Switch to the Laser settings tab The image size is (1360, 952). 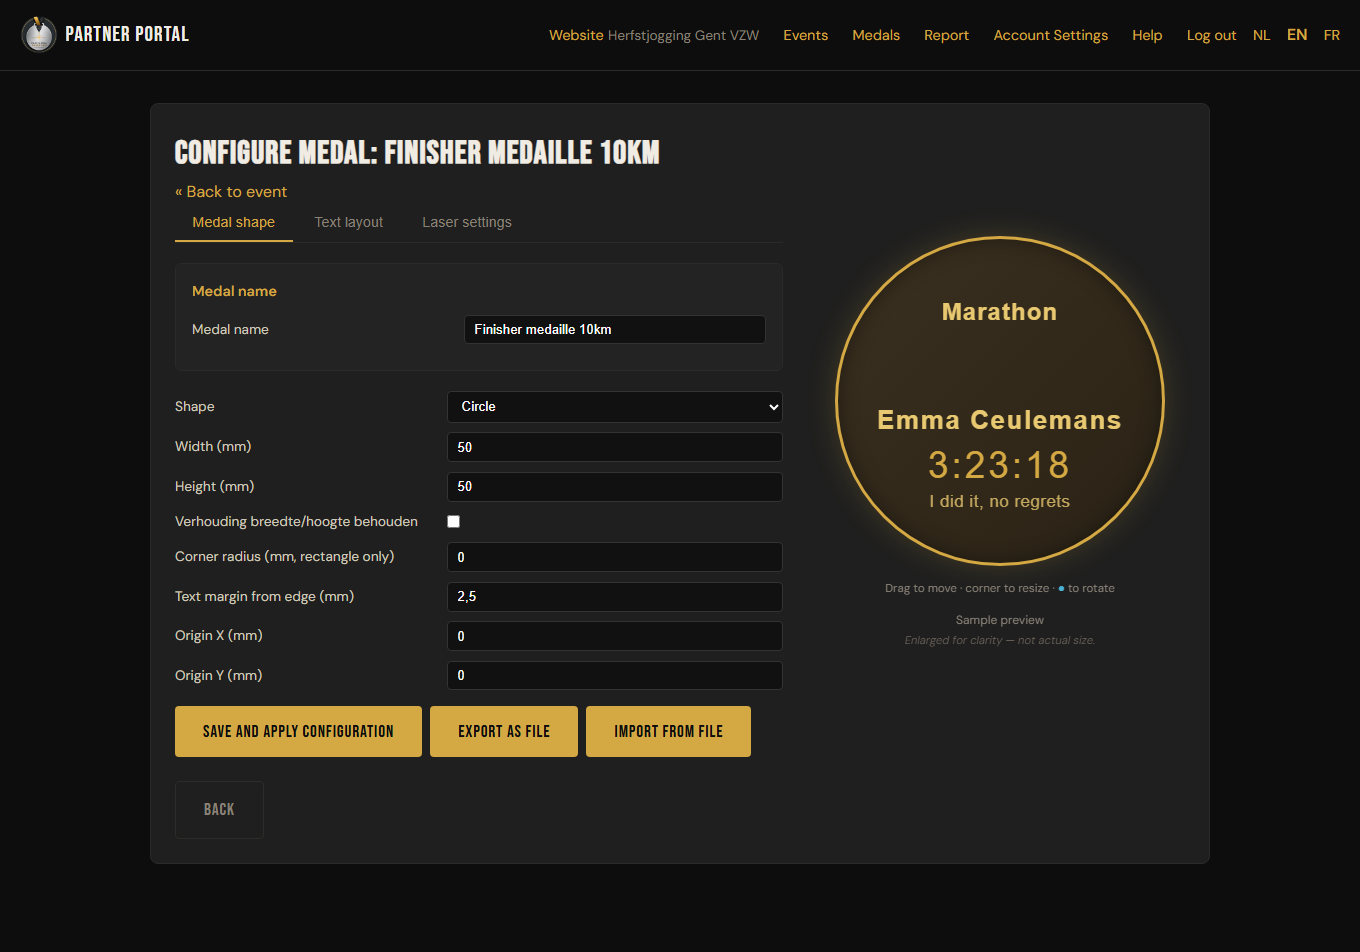[467, 222]
